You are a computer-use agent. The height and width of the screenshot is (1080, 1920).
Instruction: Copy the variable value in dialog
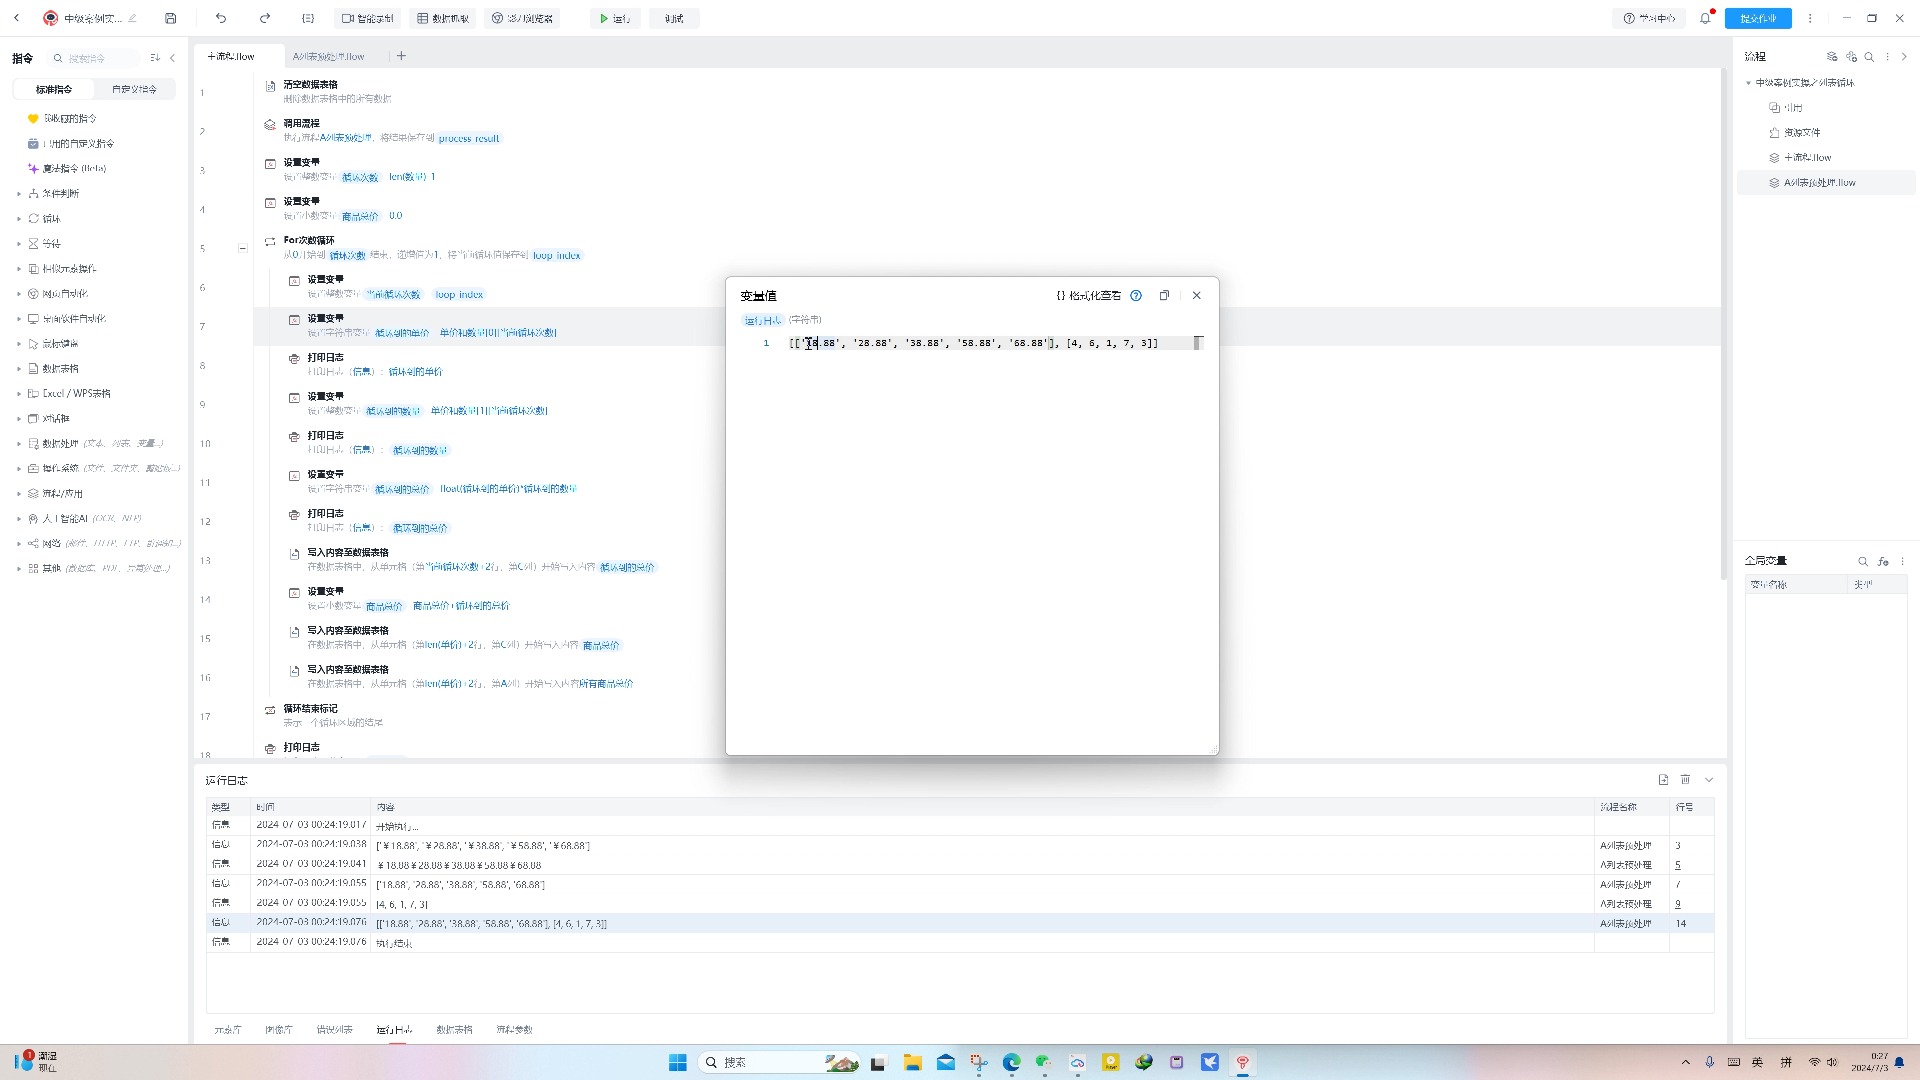pyautogui.click(x=1164, y=295)
